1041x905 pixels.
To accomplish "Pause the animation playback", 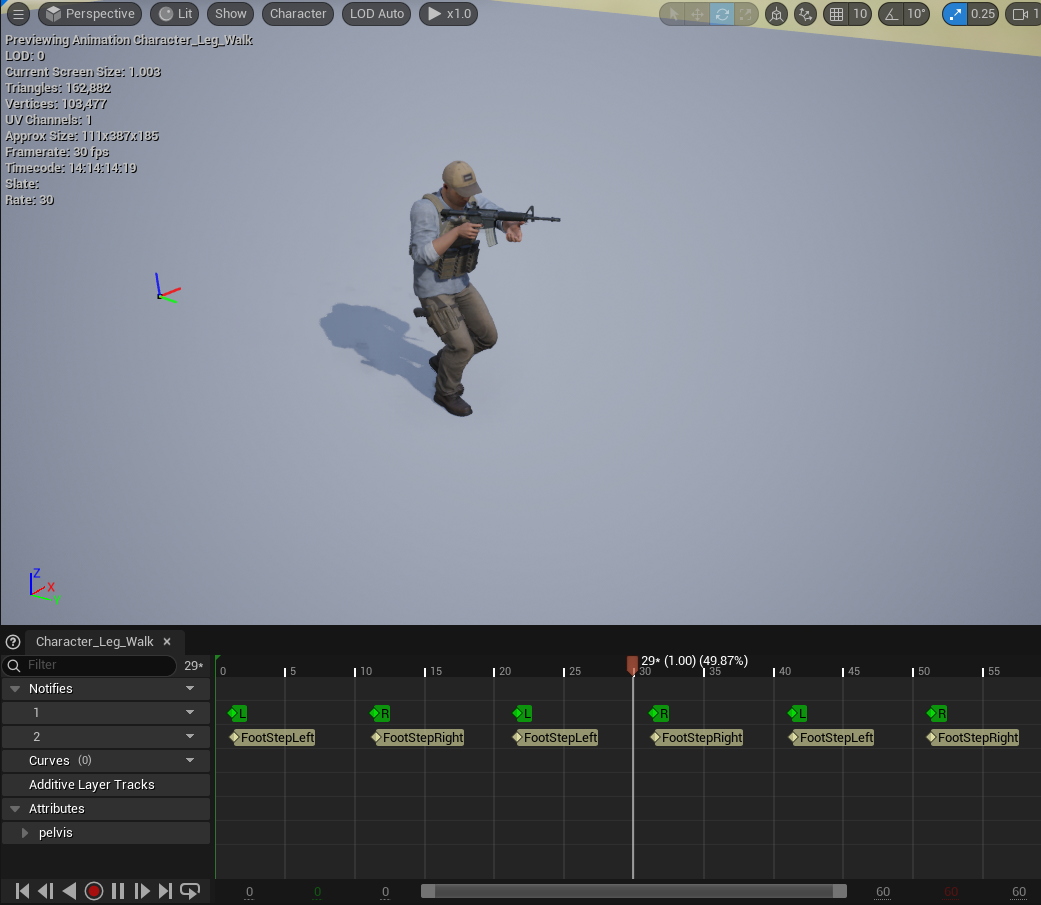I will click(118, 891).
